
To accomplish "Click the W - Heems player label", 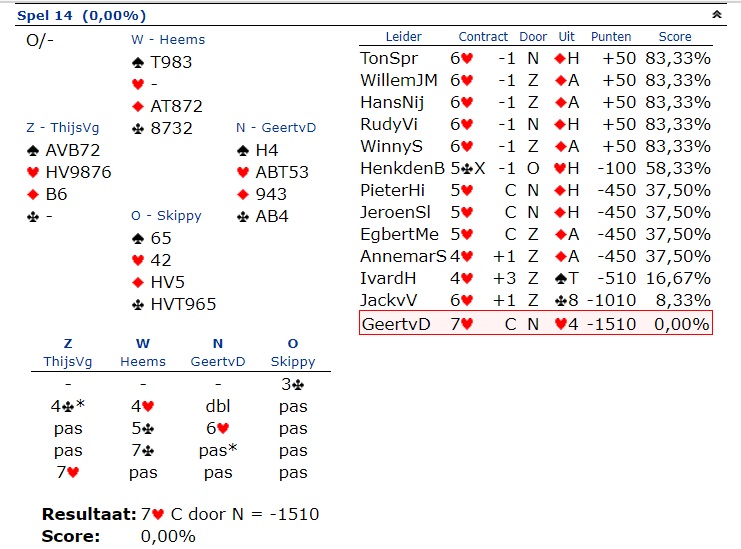I will point(168,40).
